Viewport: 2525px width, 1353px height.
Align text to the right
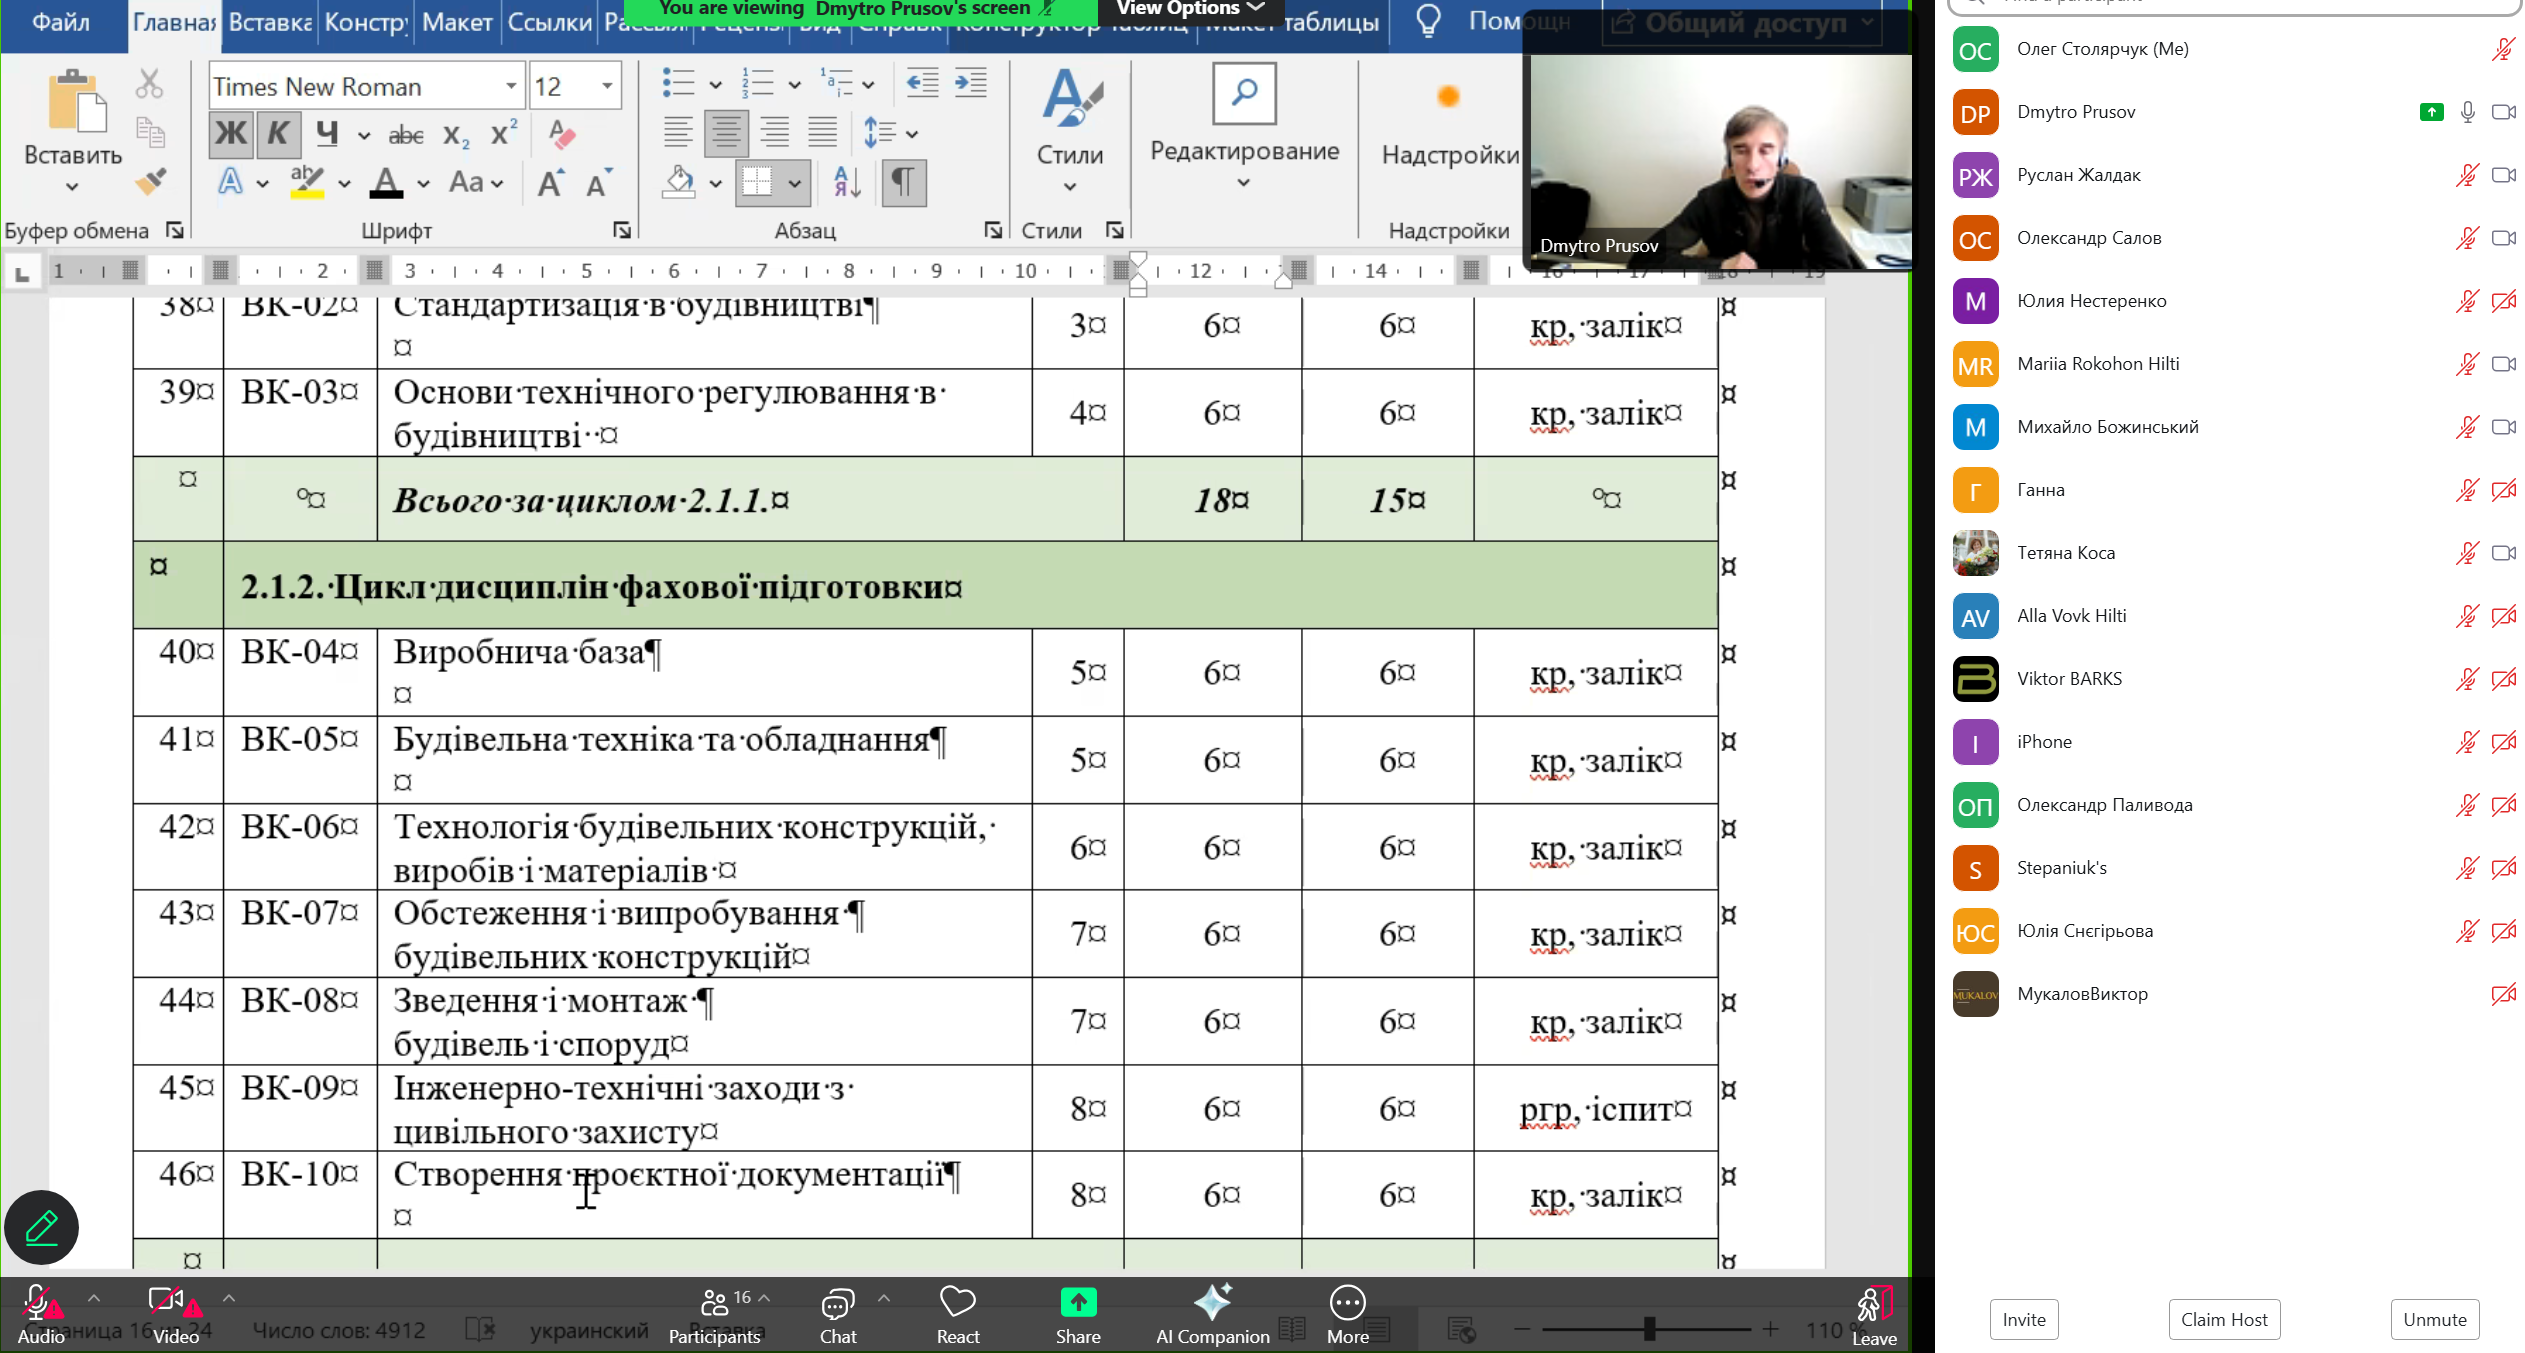775,132
